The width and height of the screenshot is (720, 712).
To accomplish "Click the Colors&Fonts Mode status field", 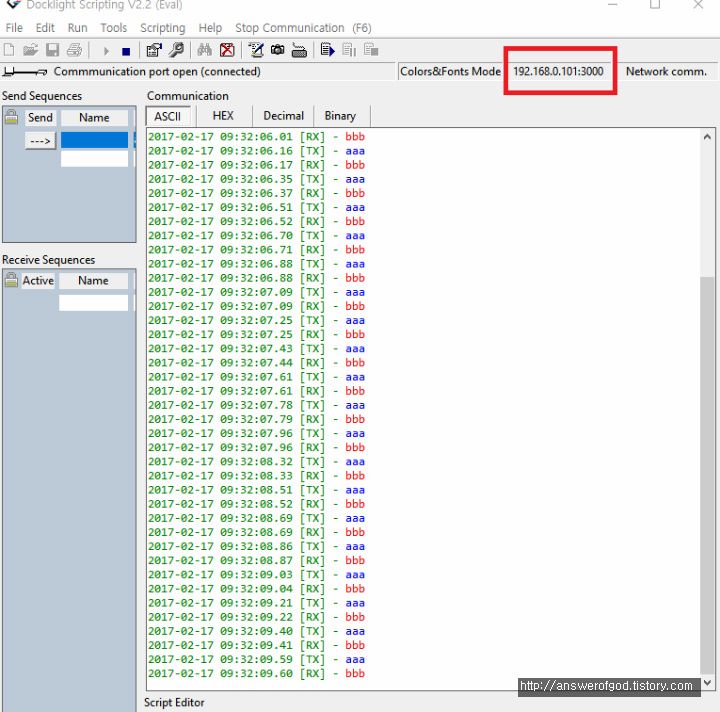I will 450,72.
